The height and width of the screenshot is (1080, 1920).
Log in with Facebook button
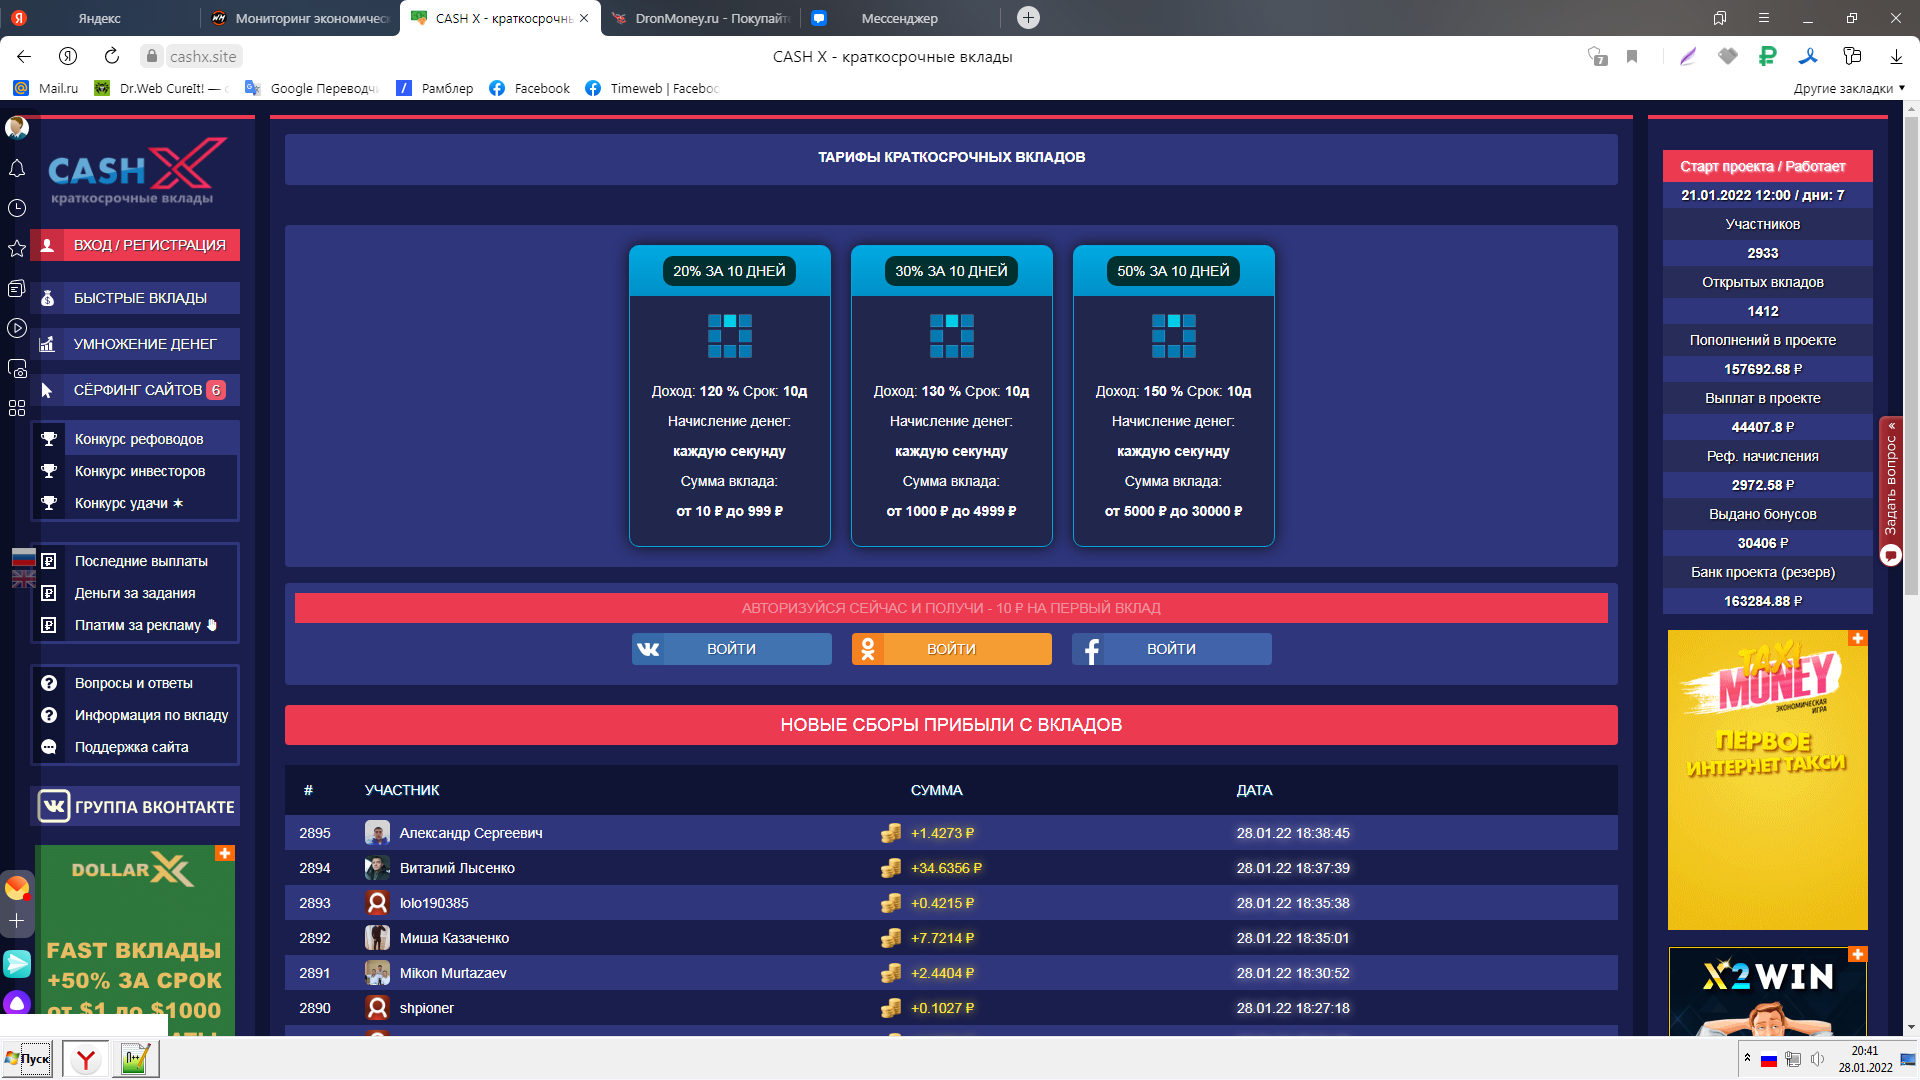(x=1171, y=649)
